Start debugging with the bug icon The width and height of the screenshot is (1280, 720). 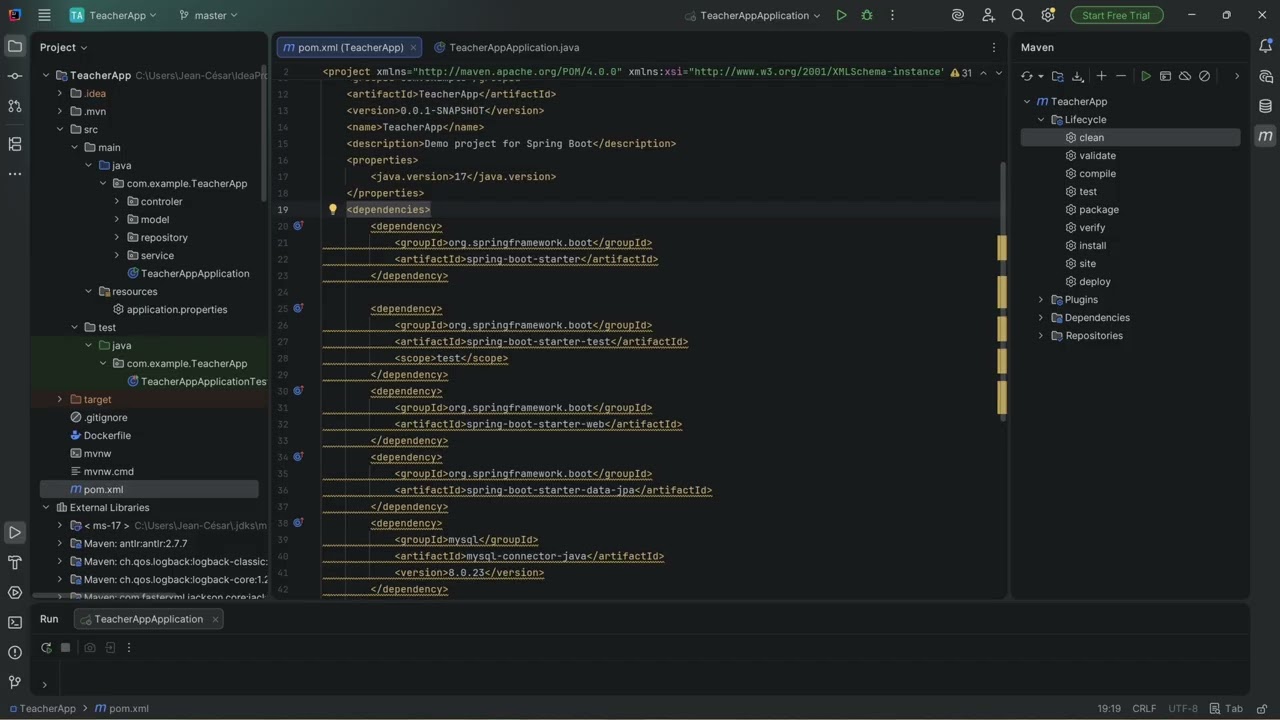(x=867, y=15)
